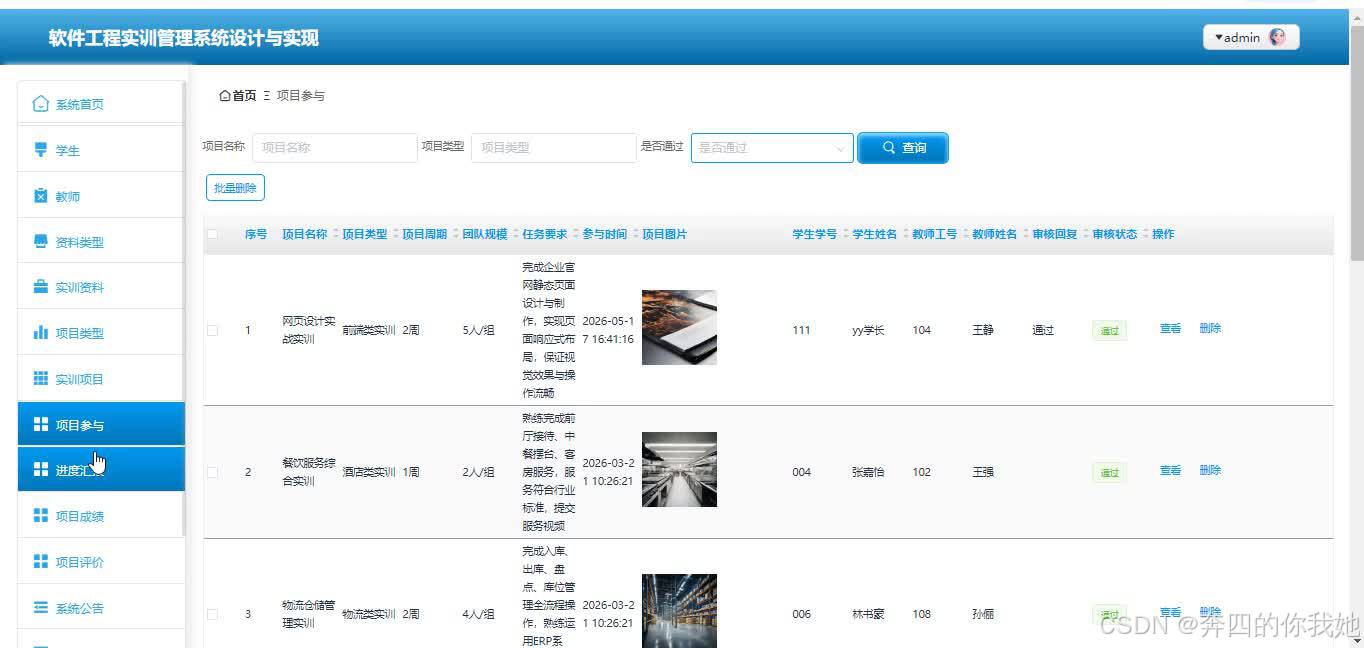Click the 查询 search button

pyautogui.click(x=903, y=147)
